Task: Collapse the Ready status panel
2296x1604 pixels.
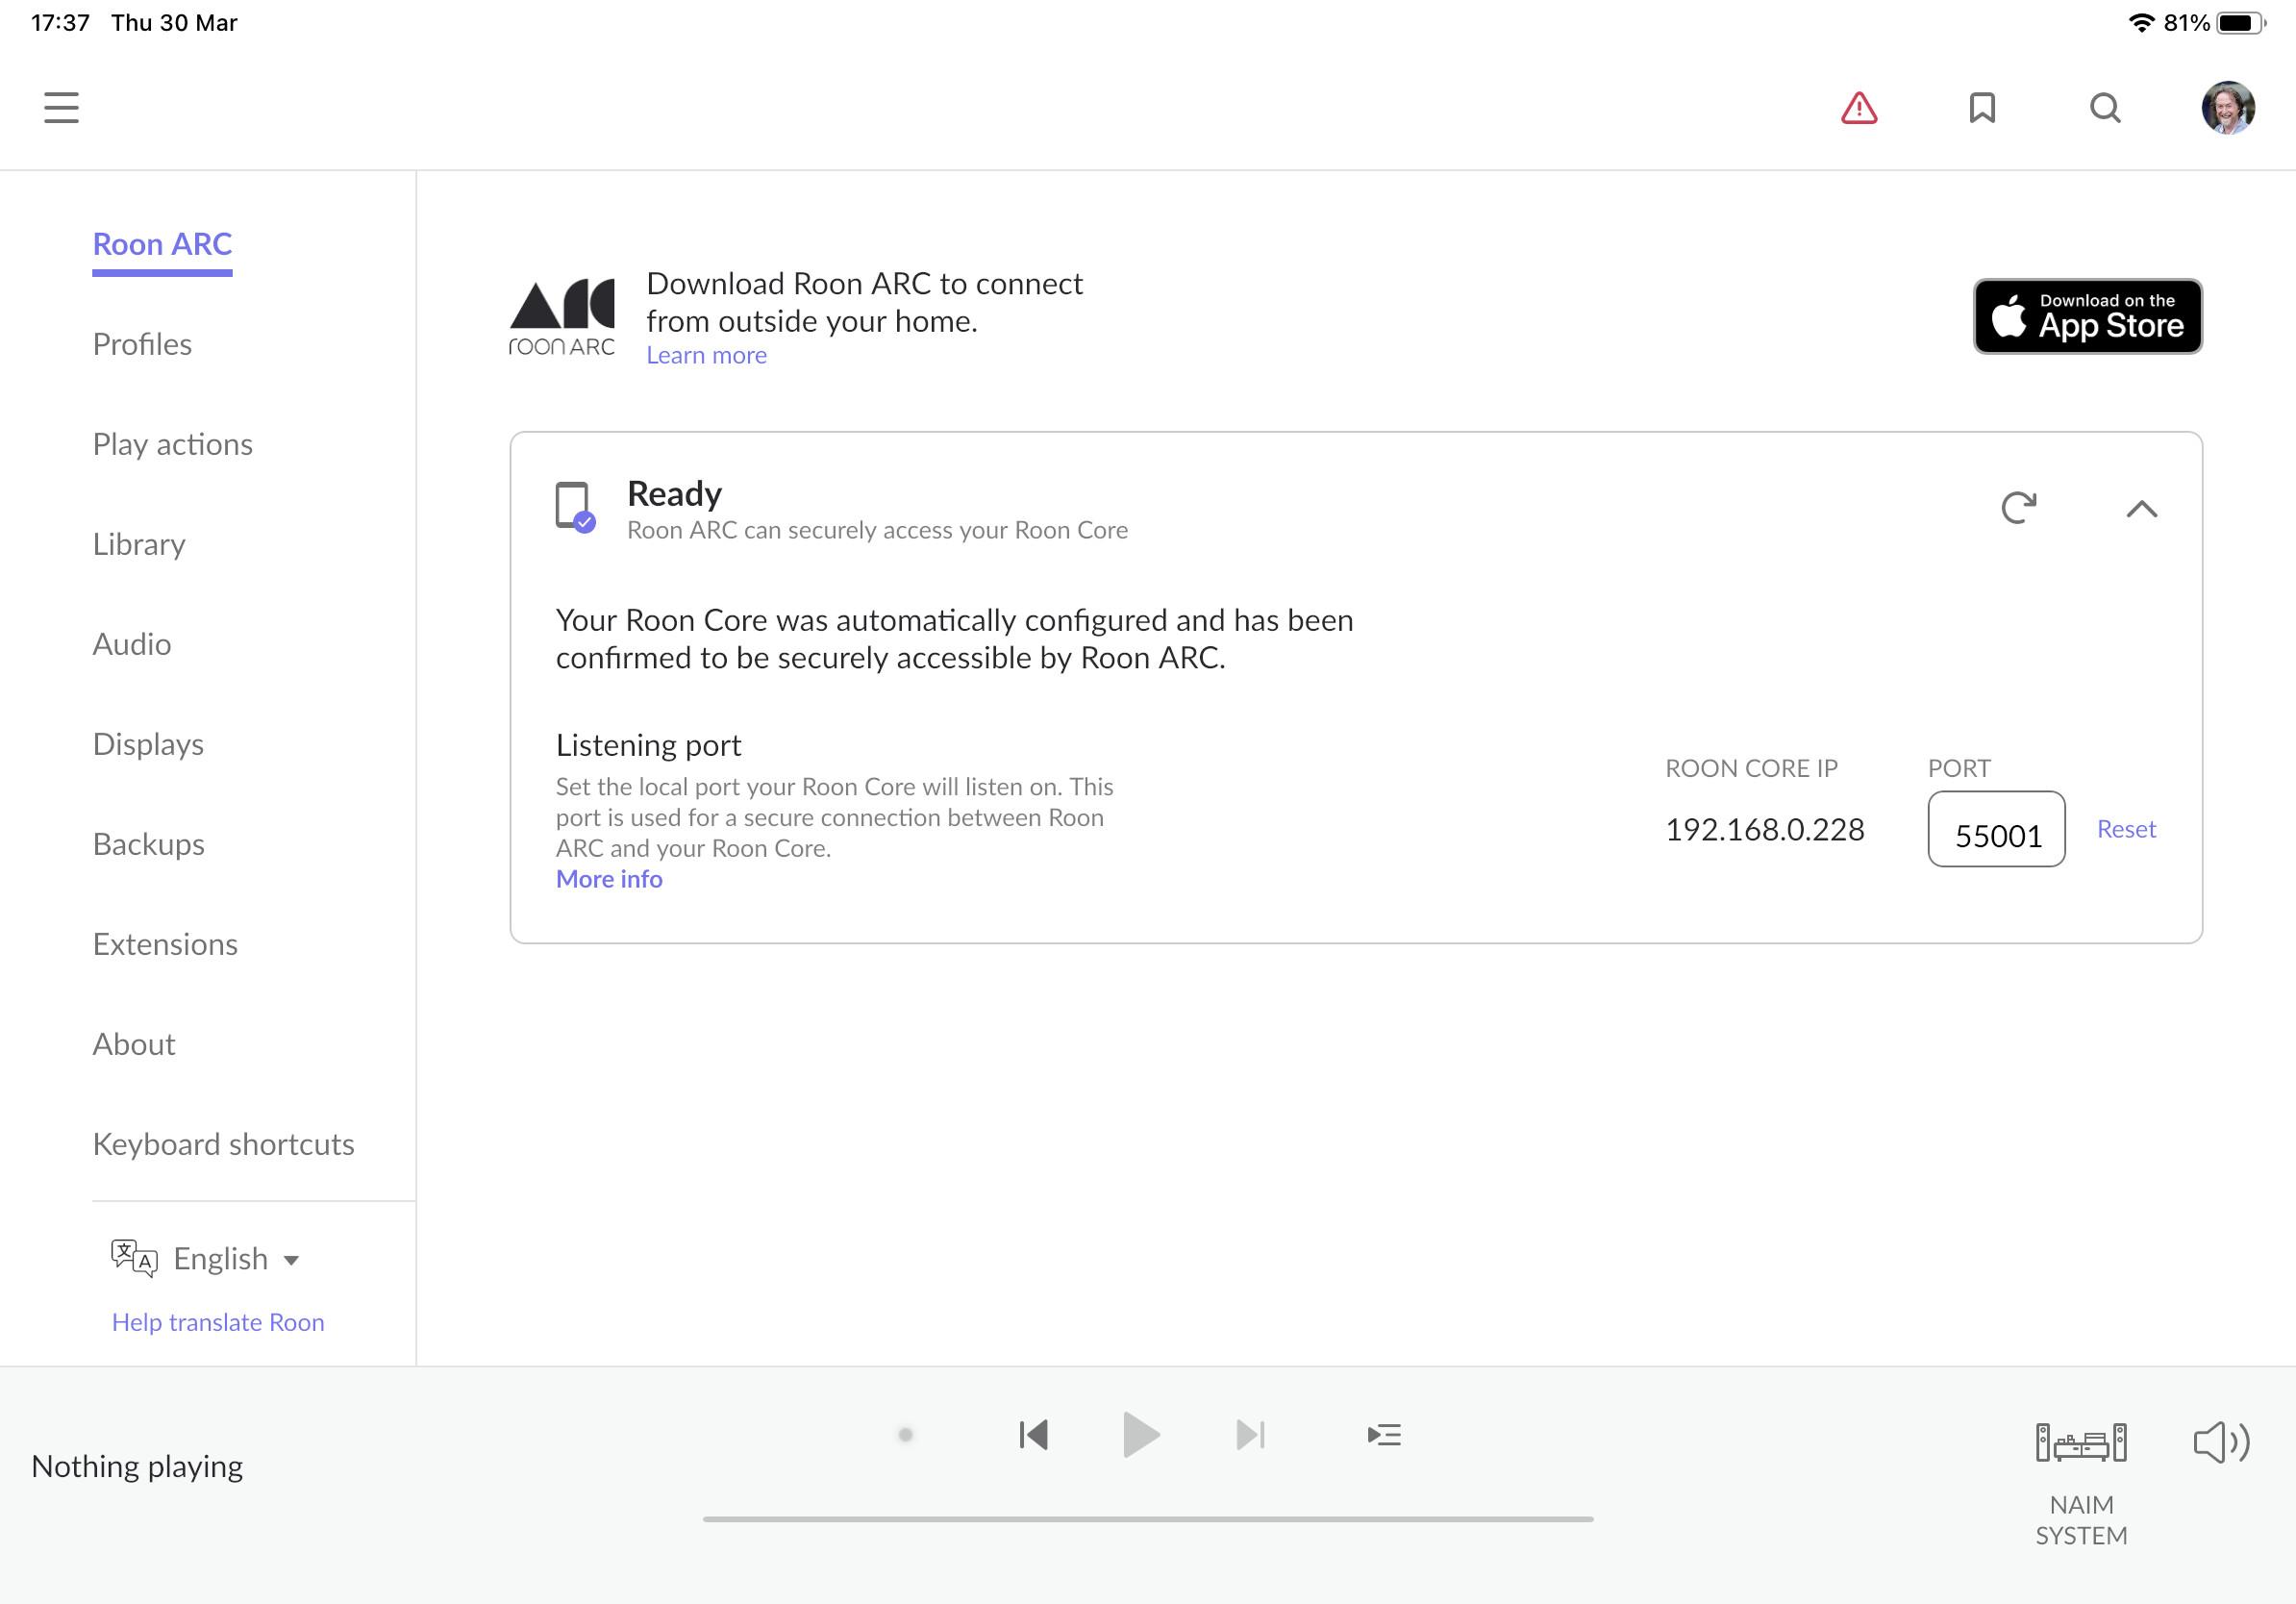Action: coord(2141,509)
